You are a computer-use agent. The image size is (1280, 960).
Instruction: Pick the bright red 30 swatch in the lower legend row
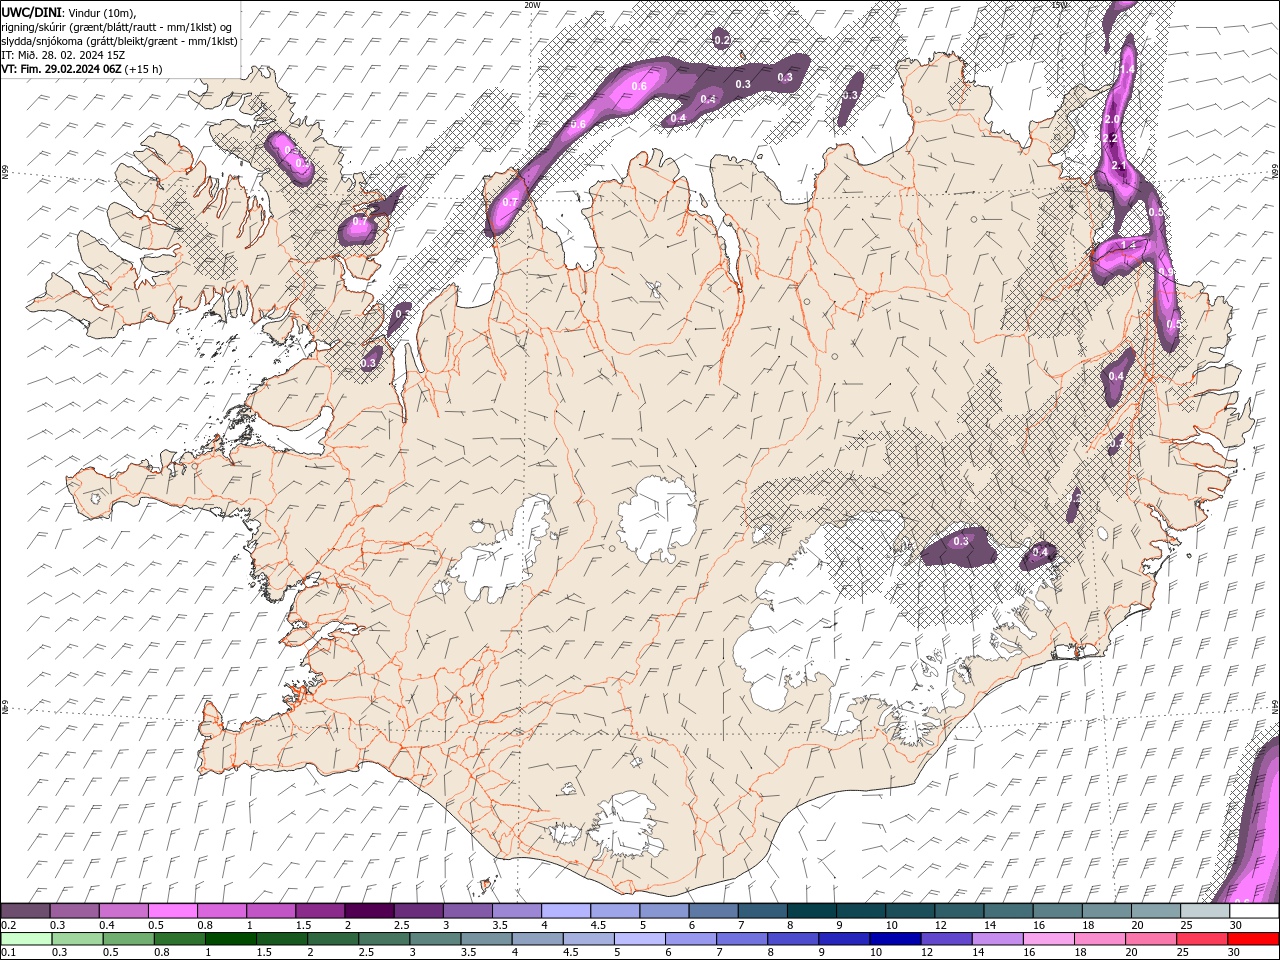coord(1253,939)
